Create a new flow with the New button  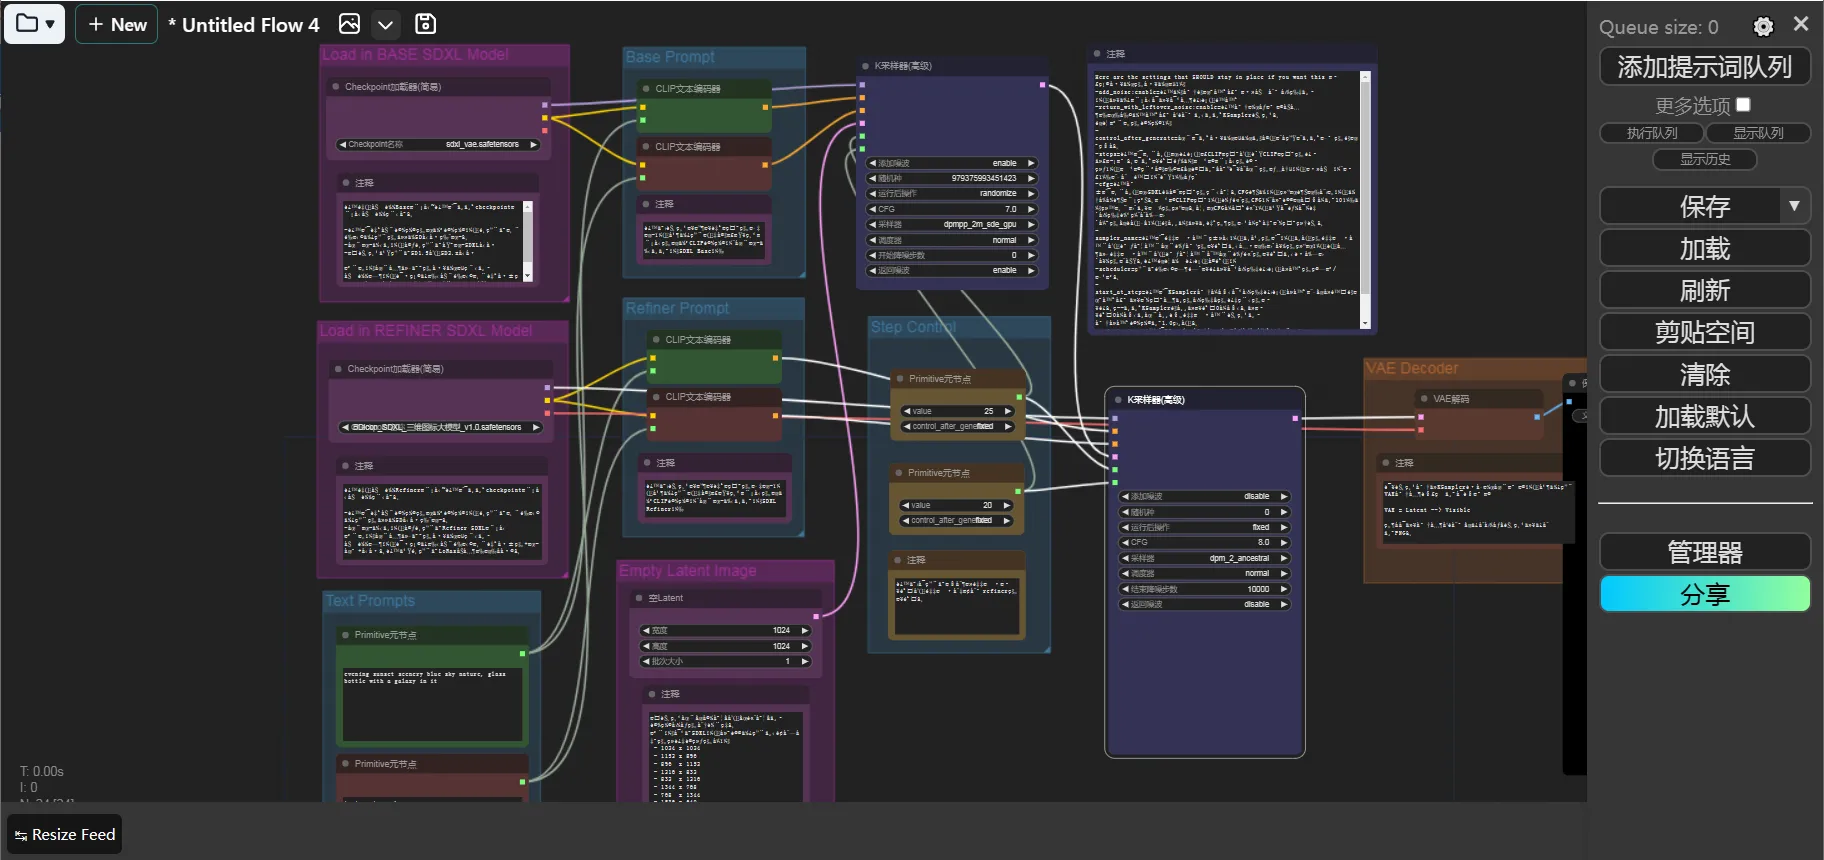tap(117, 24)
